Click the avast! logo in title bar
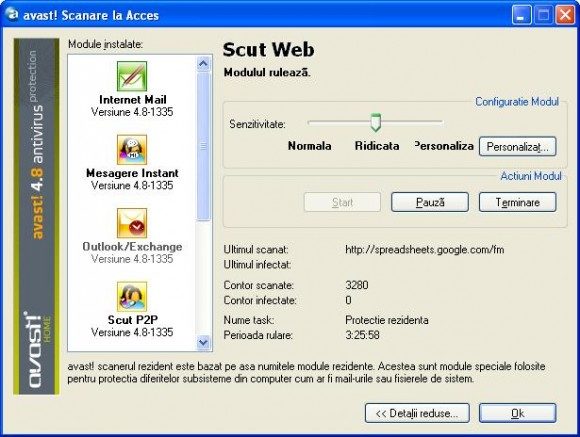580x437 pixels. point(11,14)
